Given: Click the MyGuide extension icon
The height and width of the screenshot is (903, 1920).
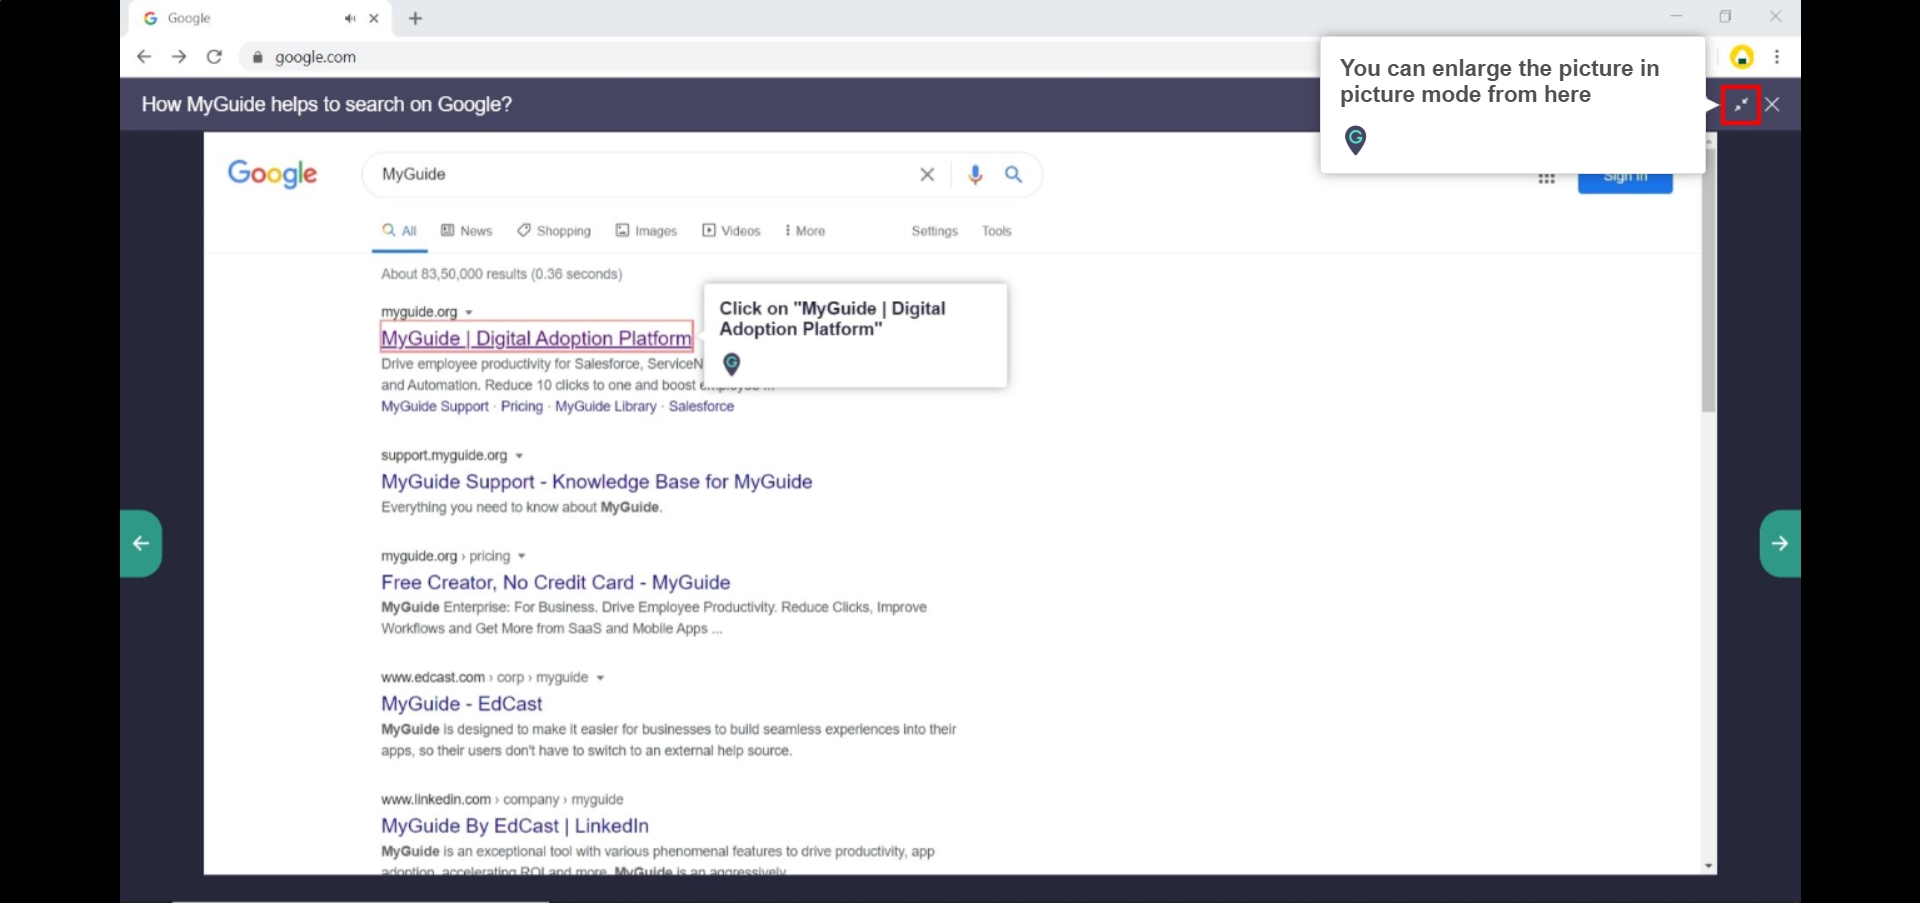Looking at the screenshot, I should 1742,57.
